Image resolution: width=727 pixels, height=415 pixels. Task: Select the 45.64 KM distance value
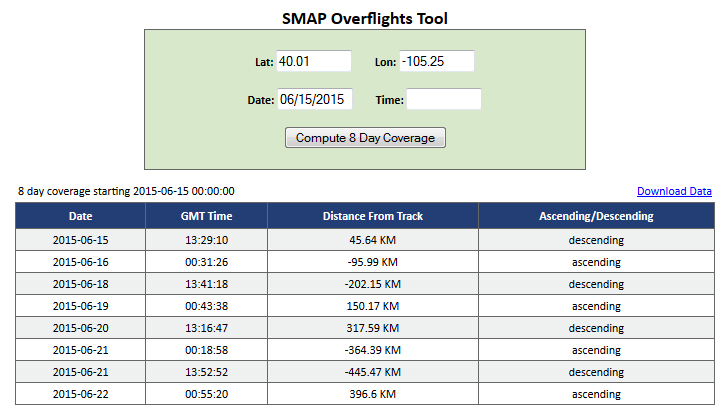click(x=373, y=240)
